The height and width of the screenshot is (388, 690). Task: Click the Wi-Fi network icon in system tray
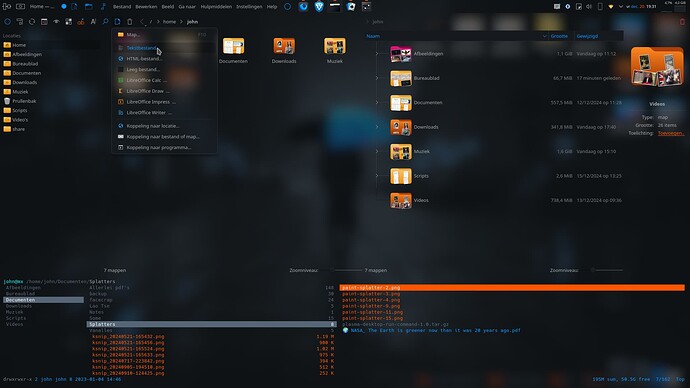click(610, 7)
